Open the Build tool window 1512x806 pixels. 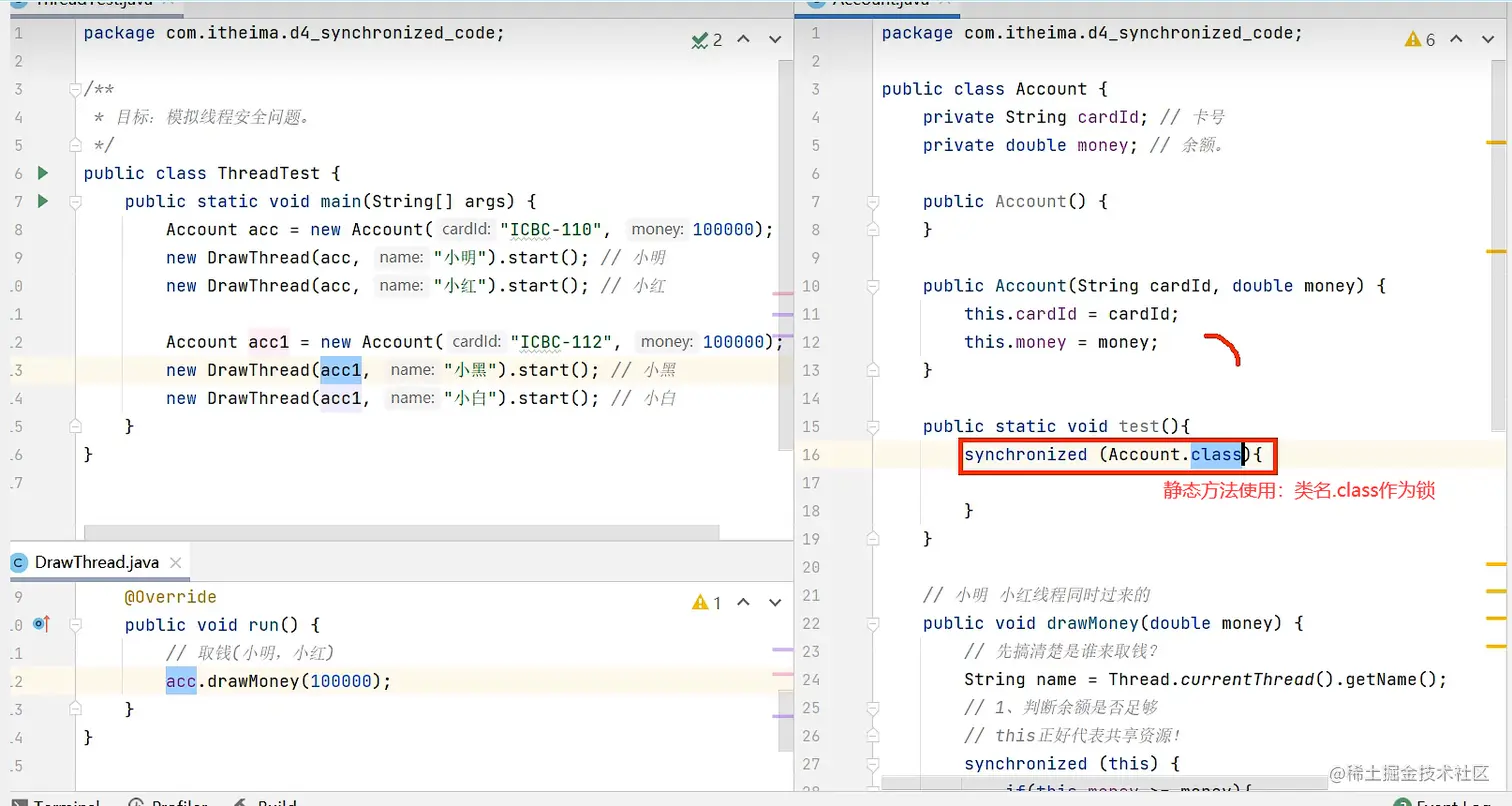pyautogui.click(x=265, y=802)
